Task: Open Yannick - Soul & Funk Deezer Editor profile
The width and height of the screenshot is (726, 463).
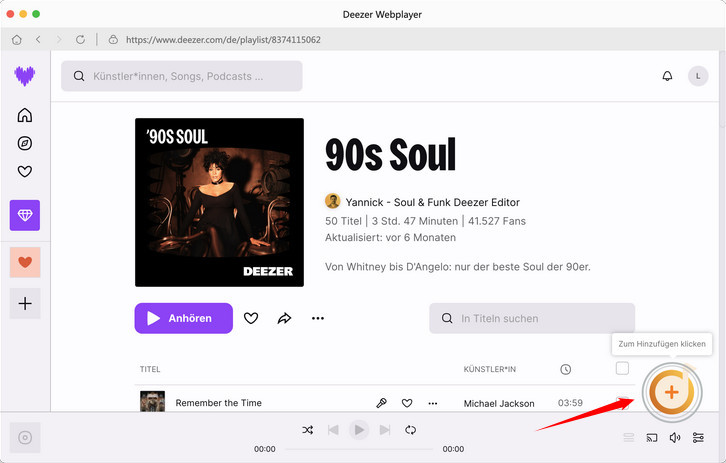Action: click(x=432, y=202)
